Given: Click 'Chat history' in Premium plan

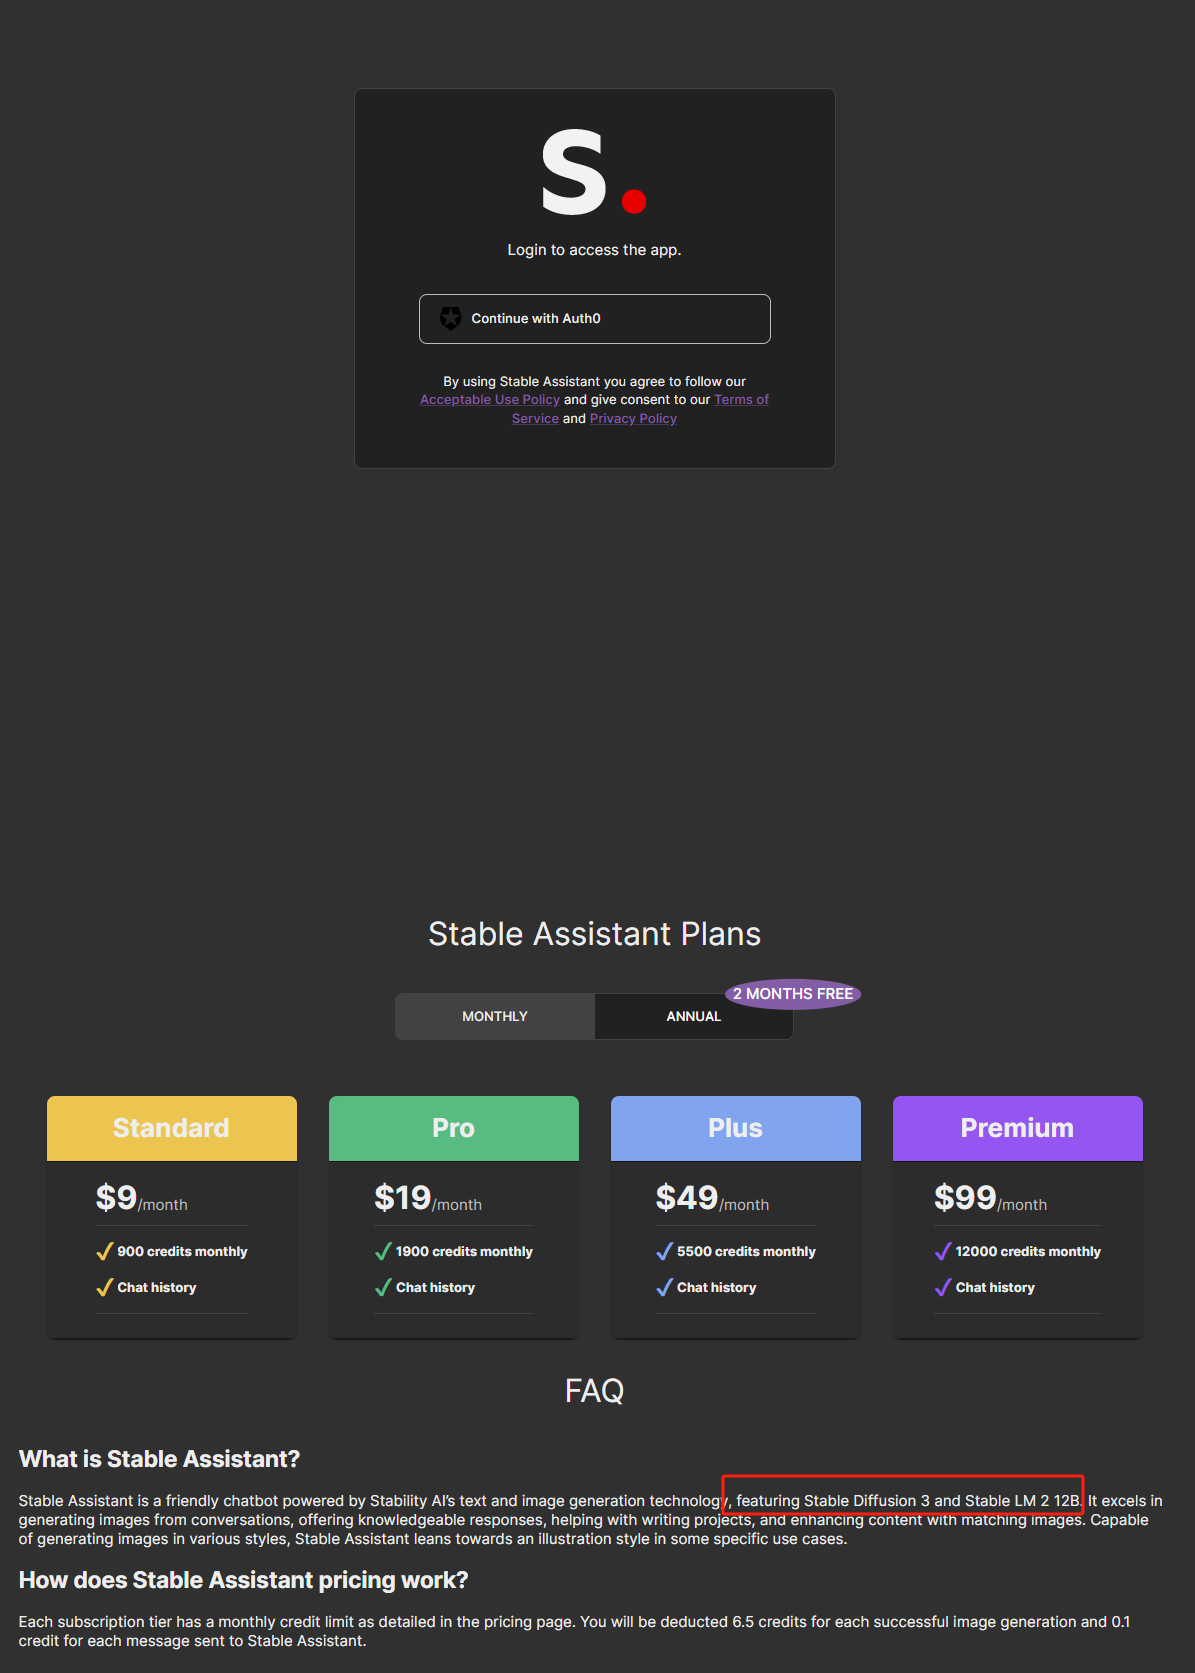Looking at the screenshot, I should point(995,1287).
